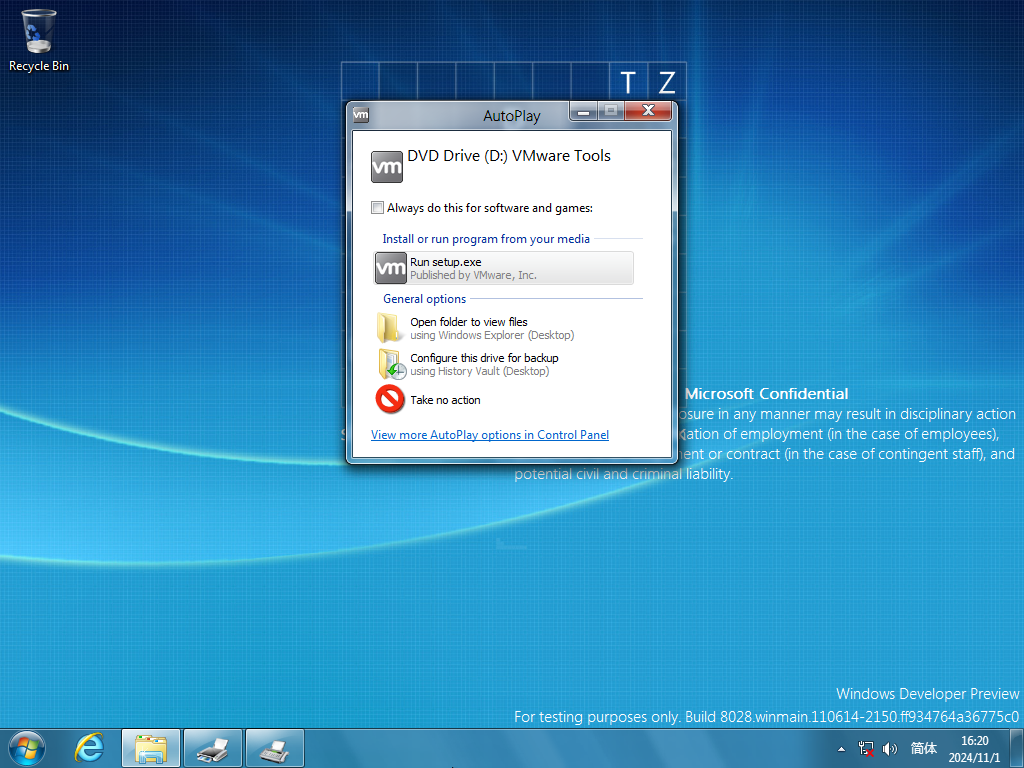Switch the 简体 input method indicator
This screenshot has height=768, width=1024.
[x=923, y=748]
